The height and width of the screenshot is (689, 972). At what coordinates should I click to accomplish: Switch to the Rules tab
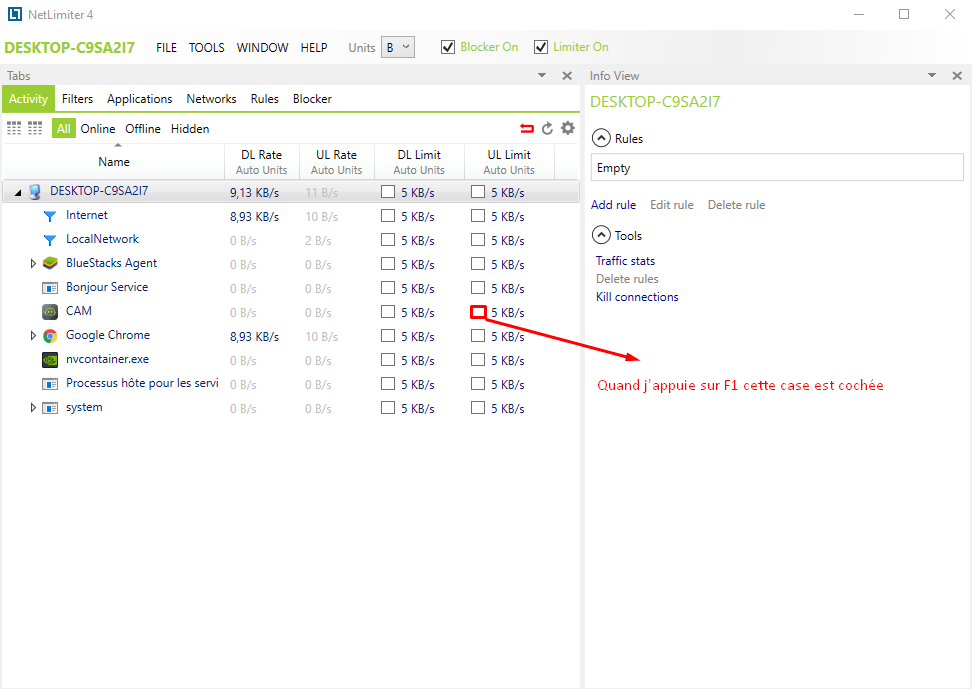point(265,99)
